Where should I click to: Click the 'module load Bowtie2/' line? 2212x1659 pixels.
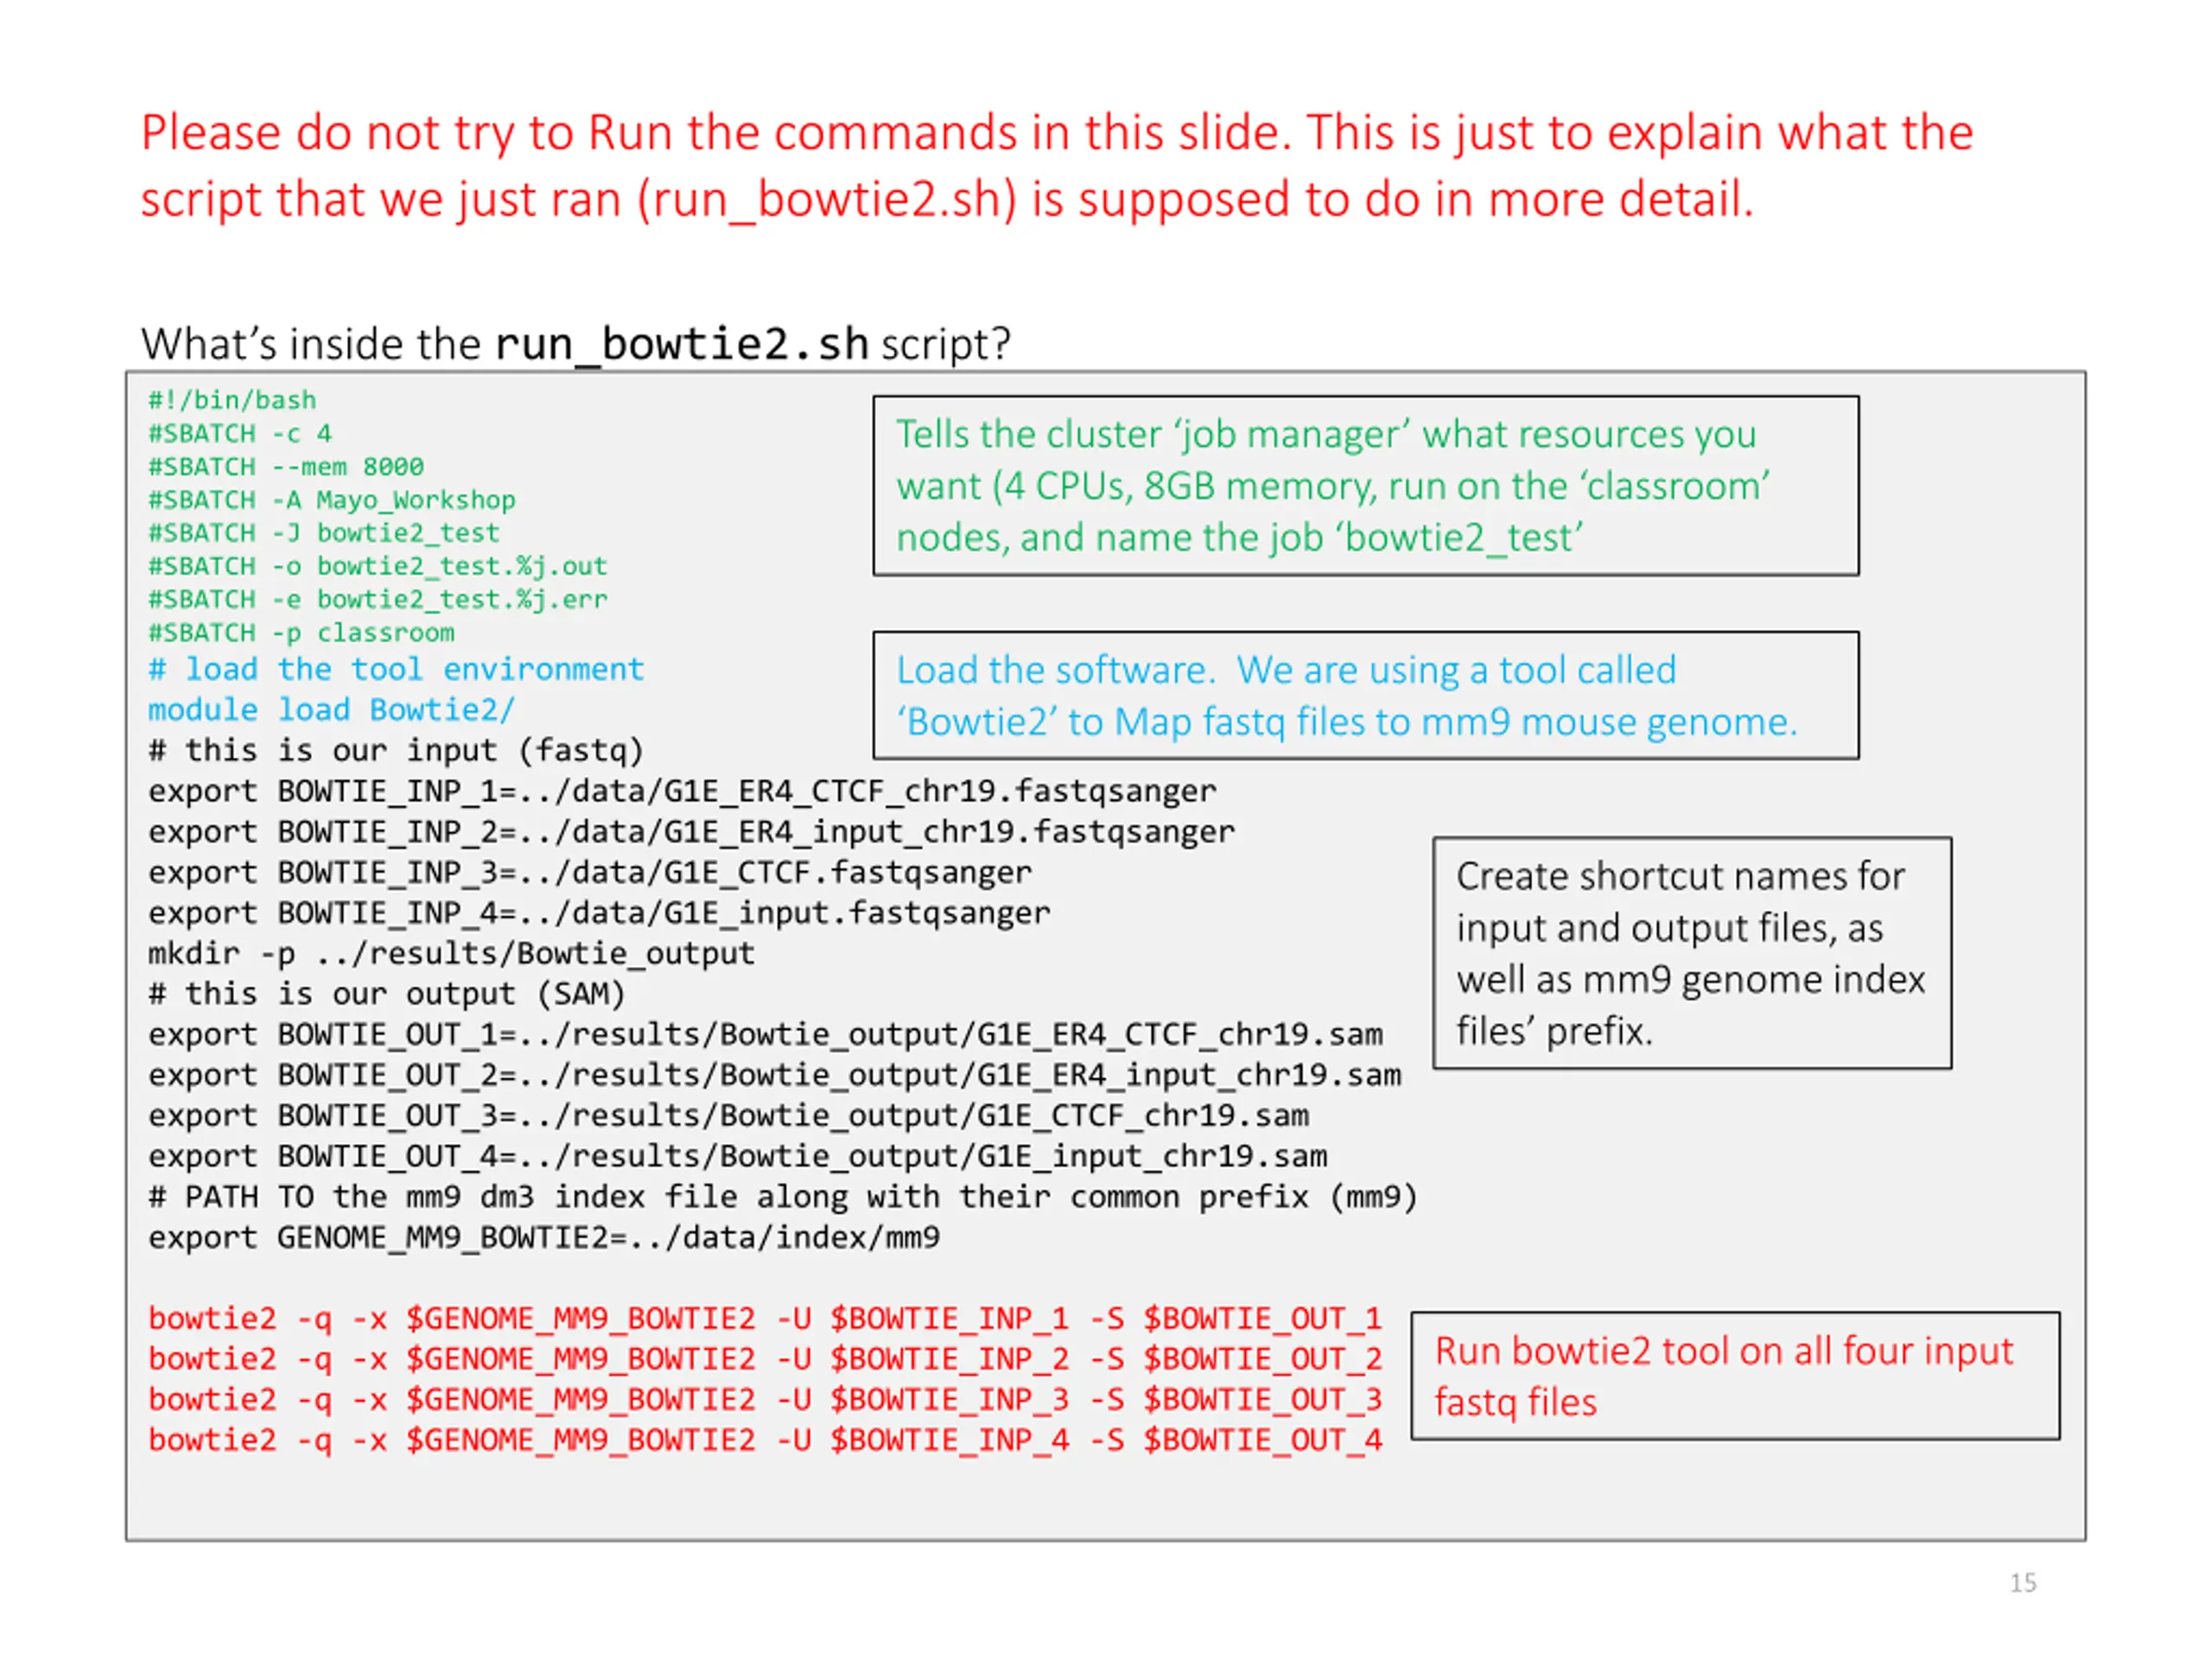pyautogui.click(x=331, y=710)
